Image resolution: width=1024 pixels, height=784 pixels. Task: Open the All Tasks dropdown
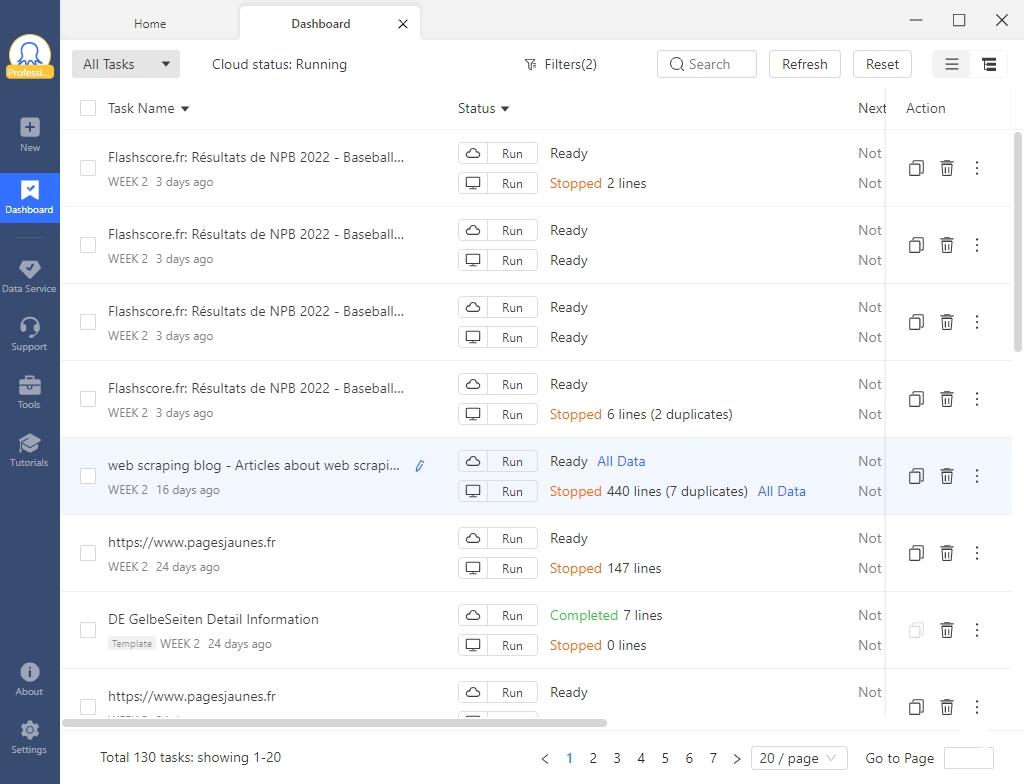(x=125, y=64)
